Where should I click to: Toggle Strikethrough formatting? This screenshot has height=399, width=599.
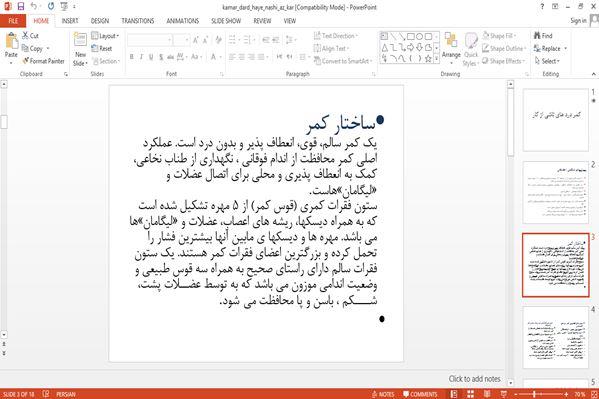click(x=170, y=57)
